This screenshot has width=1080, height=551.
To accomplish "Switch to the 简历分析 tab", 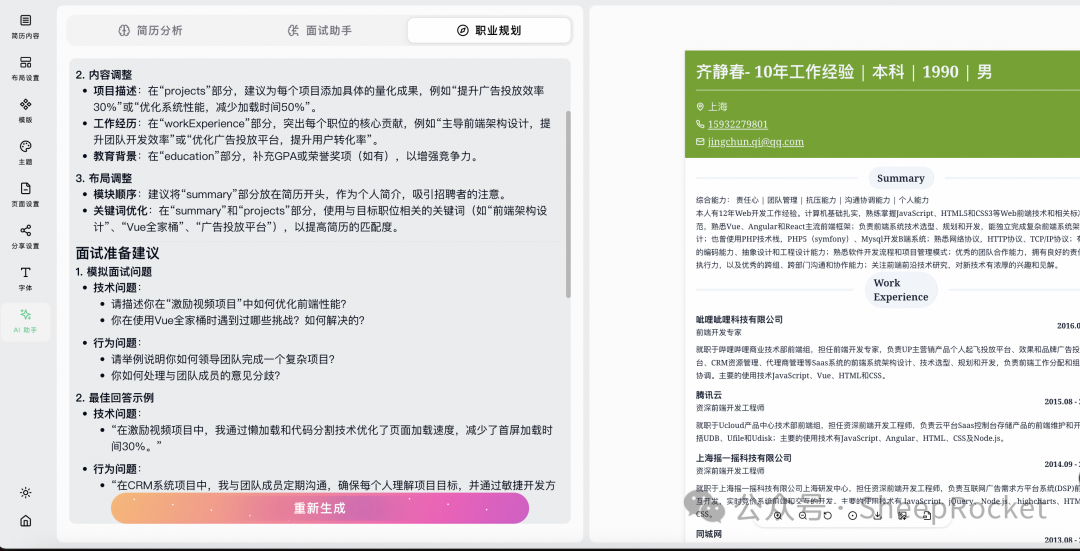I will 150,30.
